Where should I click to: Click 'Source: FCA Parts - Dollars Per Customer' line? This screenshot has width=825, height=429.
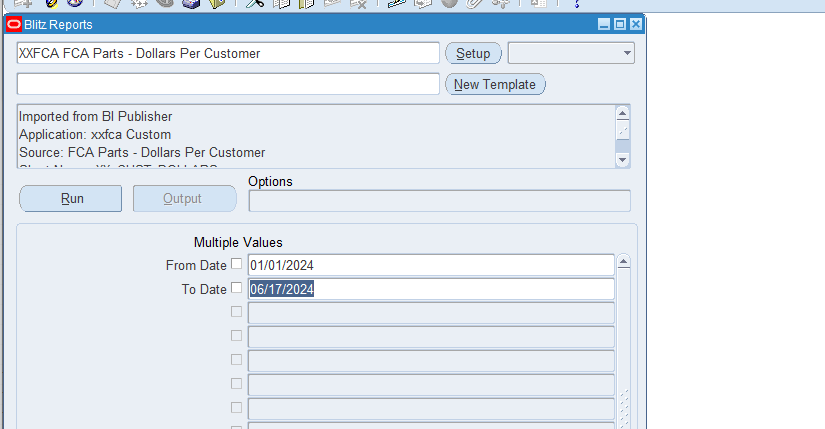[x=142, y=152]
